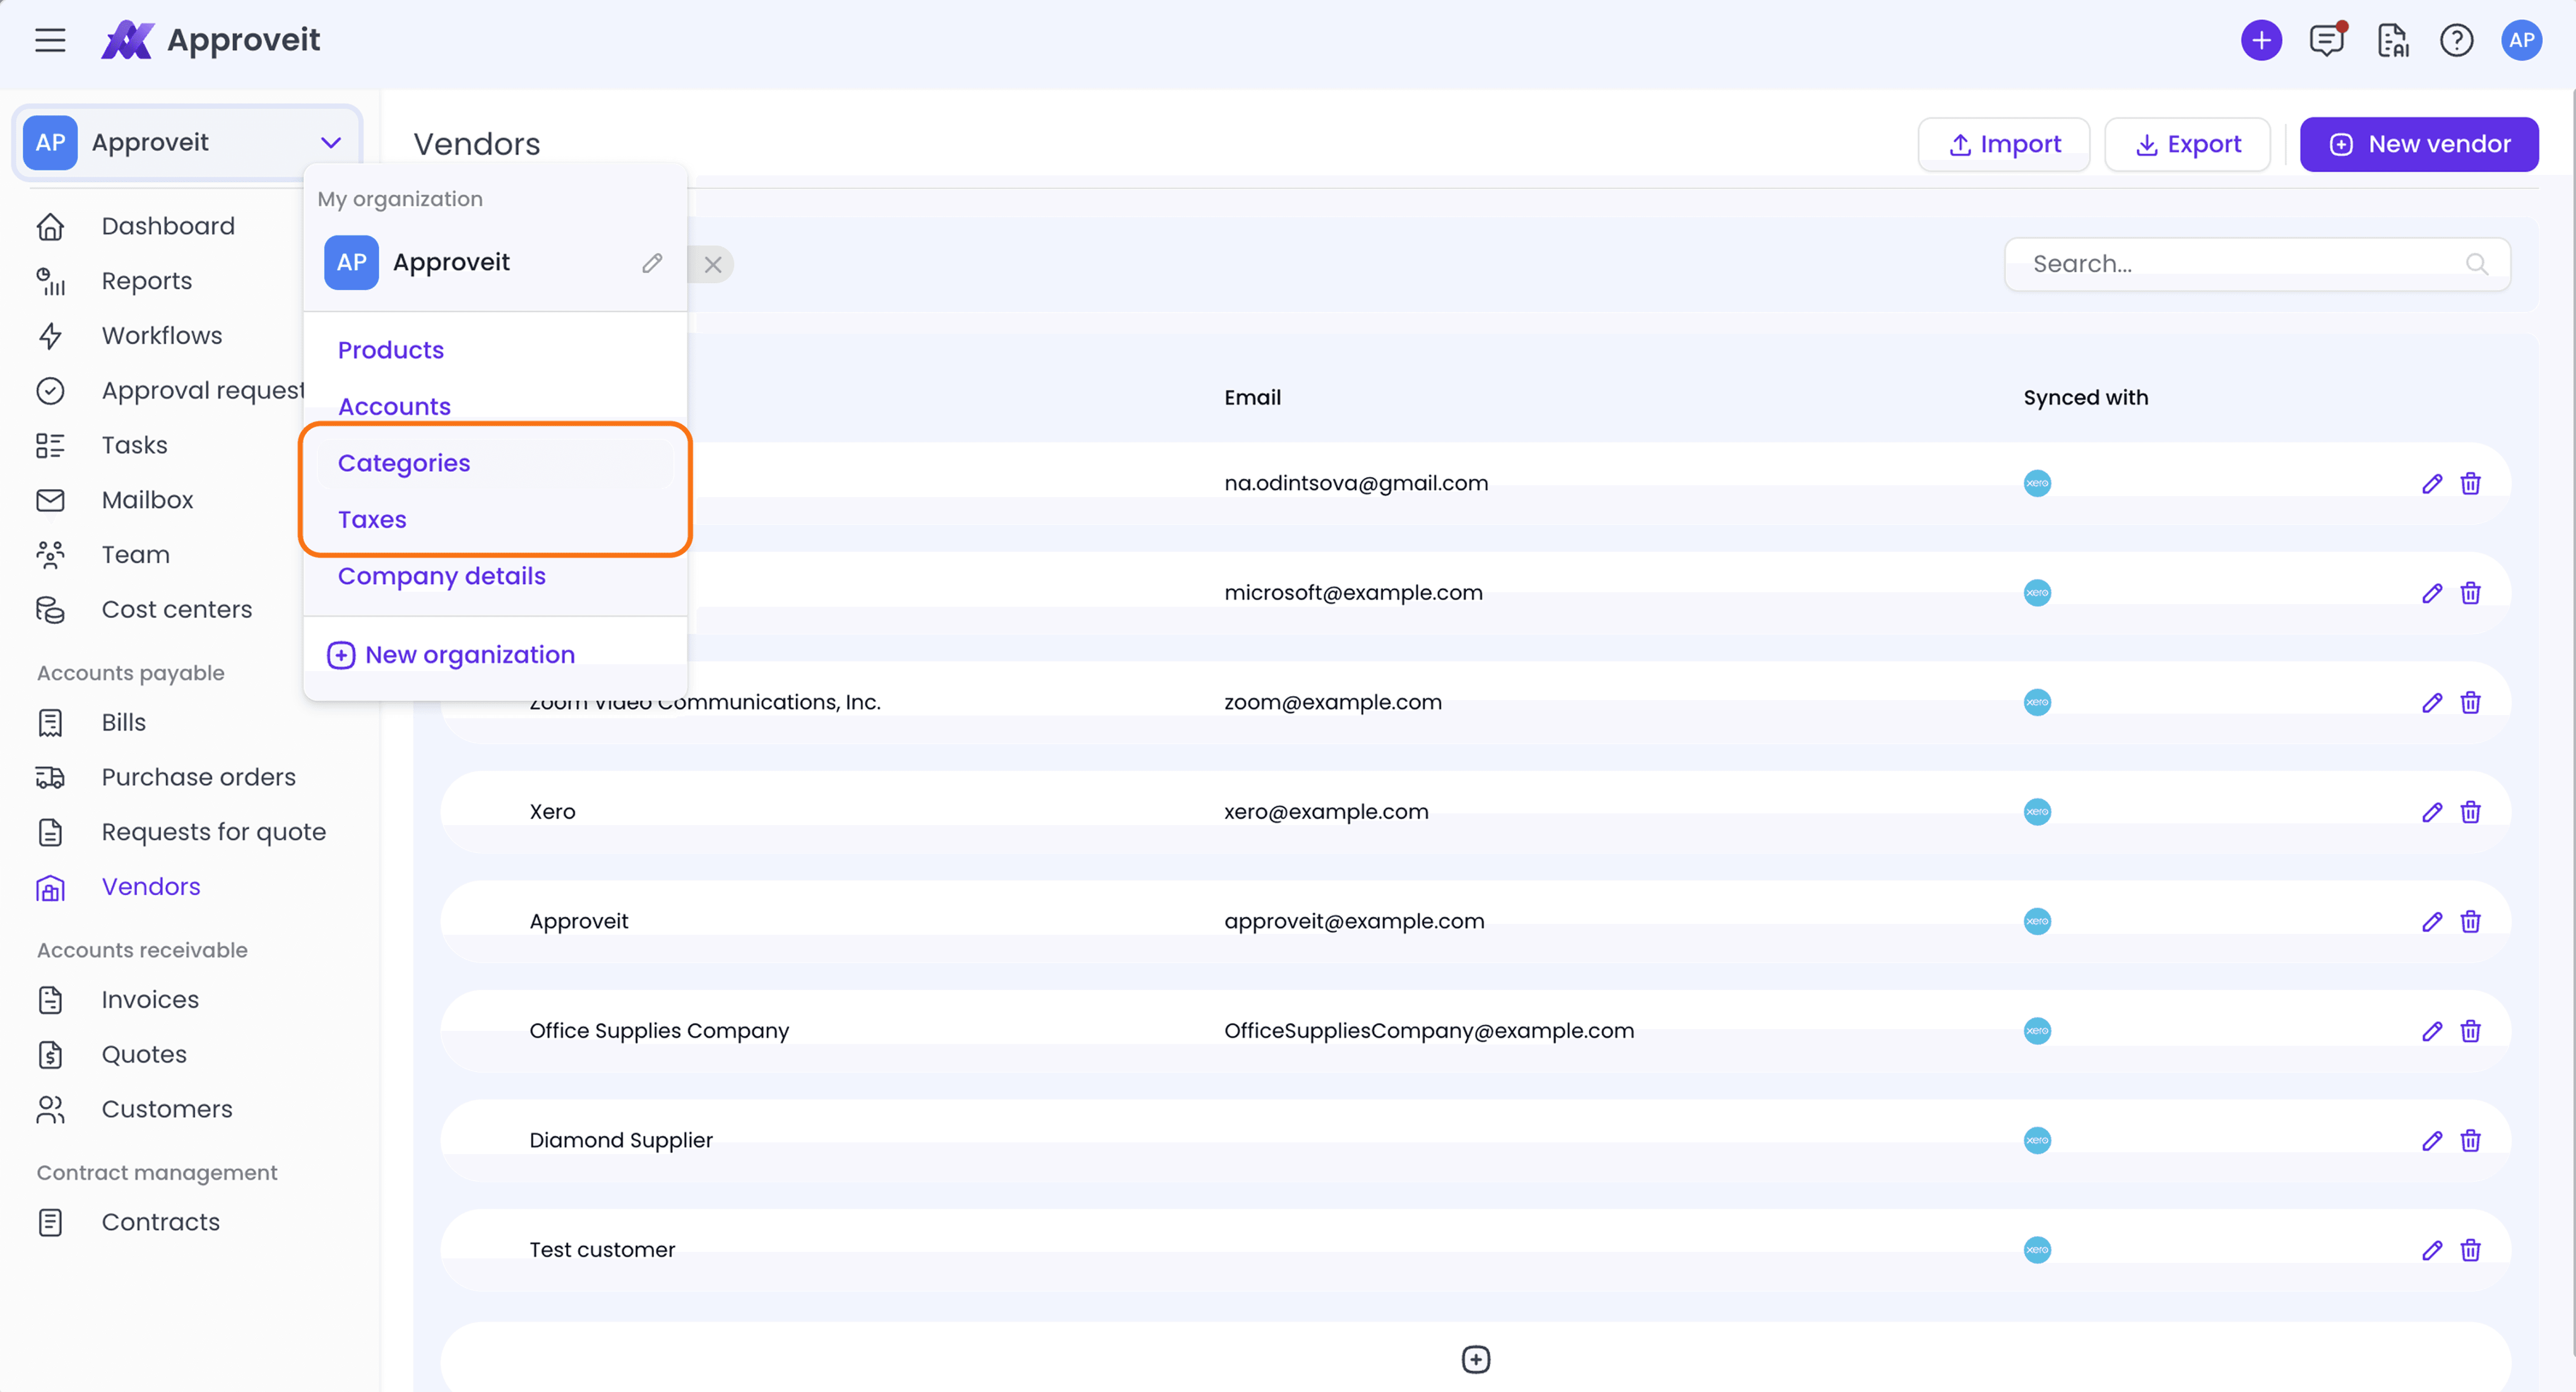Edit the Office Supplies Company vendor
Screen dimensions: 2576x1392
coord(2432,1031)
